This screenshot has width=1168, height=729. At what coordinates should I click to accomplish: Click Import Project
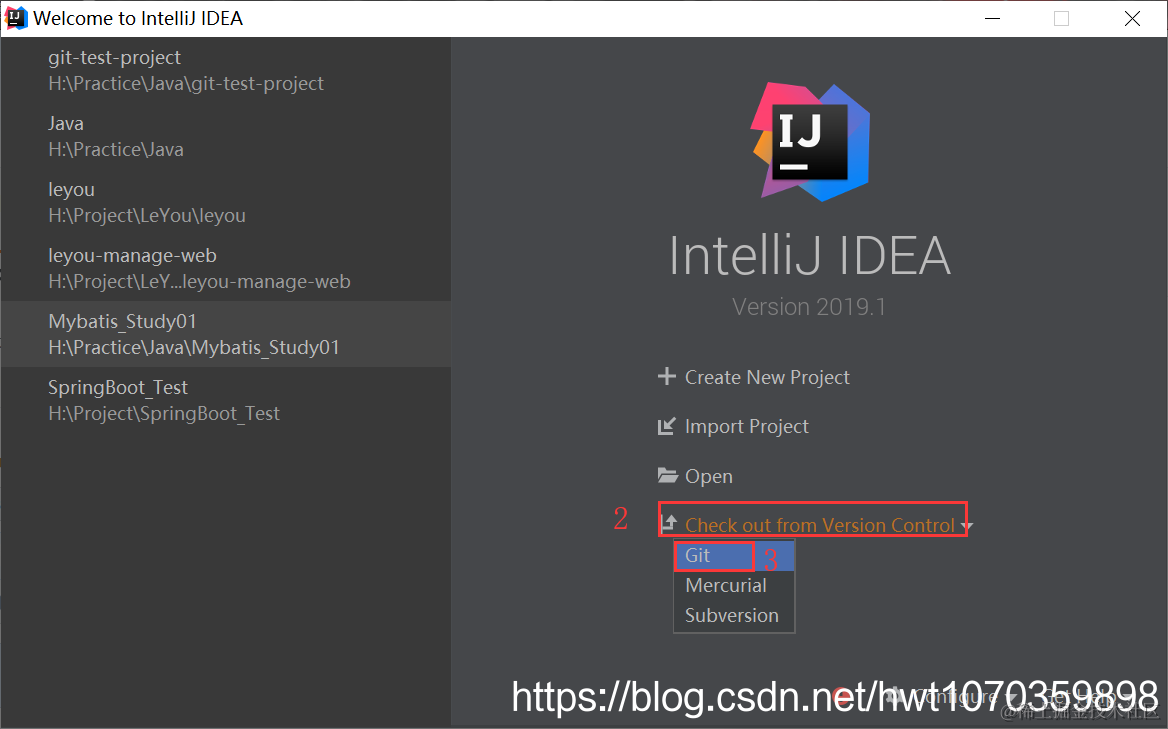[733, 426]
